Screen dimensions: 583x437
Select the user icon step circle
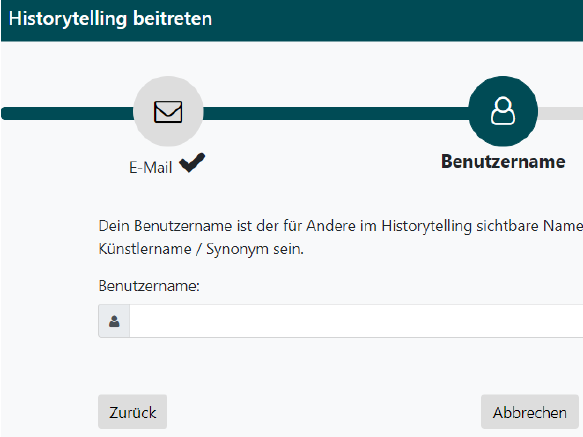pyautogui.click(x=503, y=111)
